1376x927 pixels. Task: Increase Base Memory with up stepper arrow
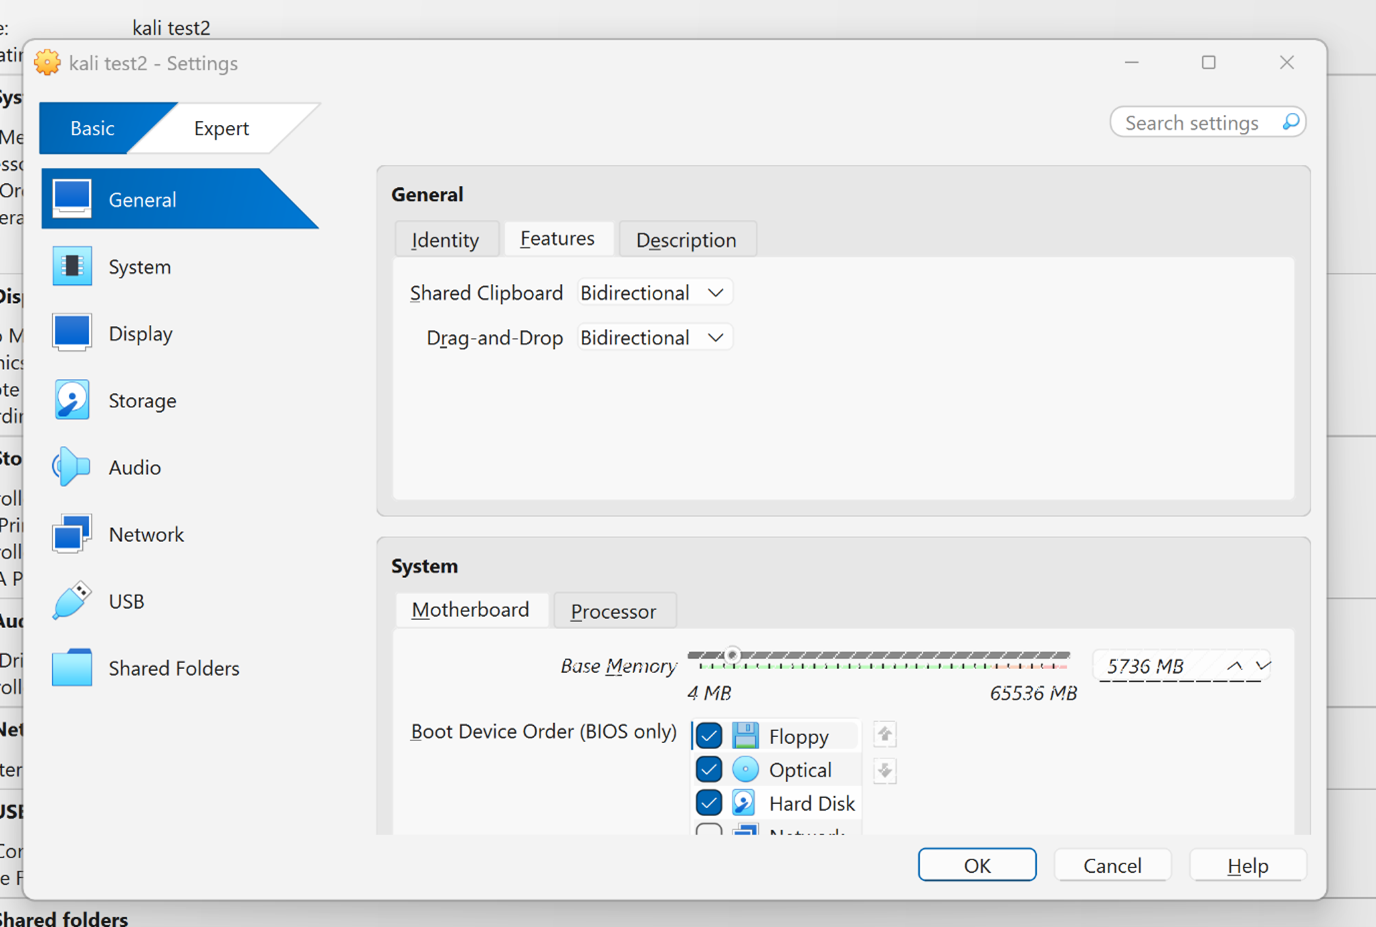pos(1235,666)
